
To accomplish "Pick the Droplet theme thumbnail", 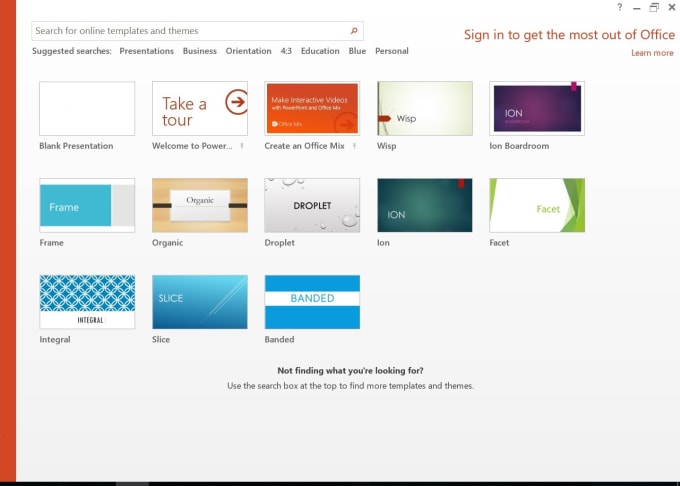I will pos(312,205).
